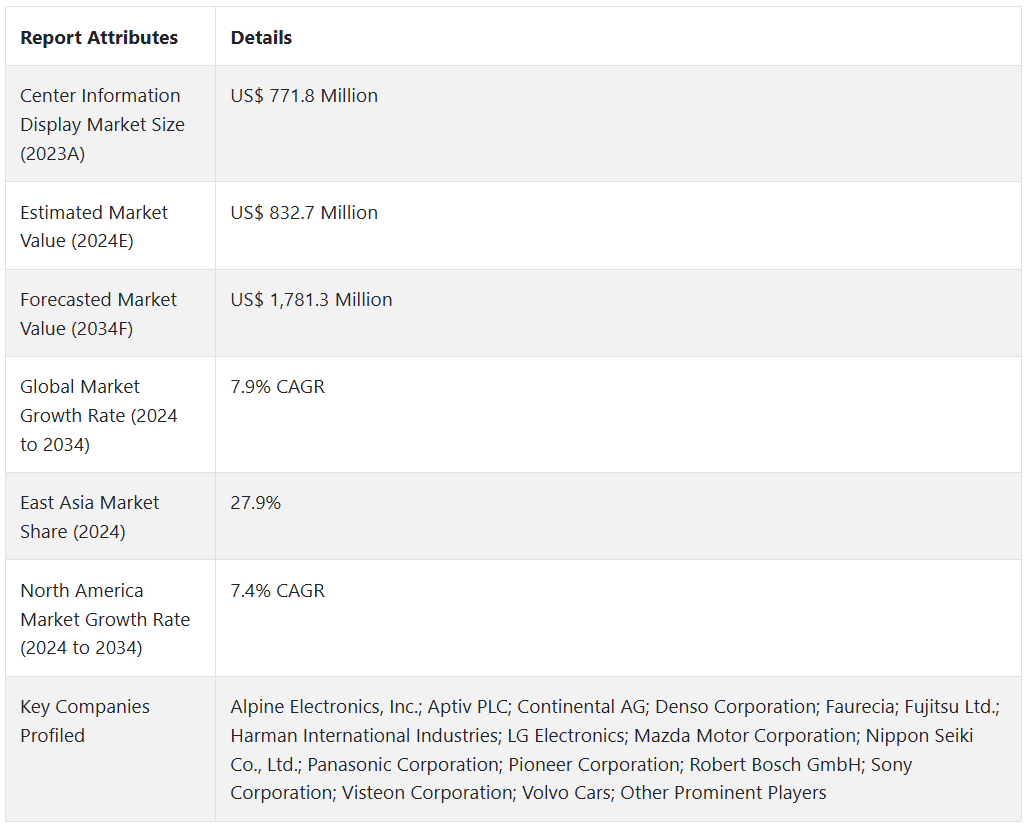Screen dimensions: 1027x826
Task: Click Panasonic Corporation in the companies list
Action: click(402, 765)
